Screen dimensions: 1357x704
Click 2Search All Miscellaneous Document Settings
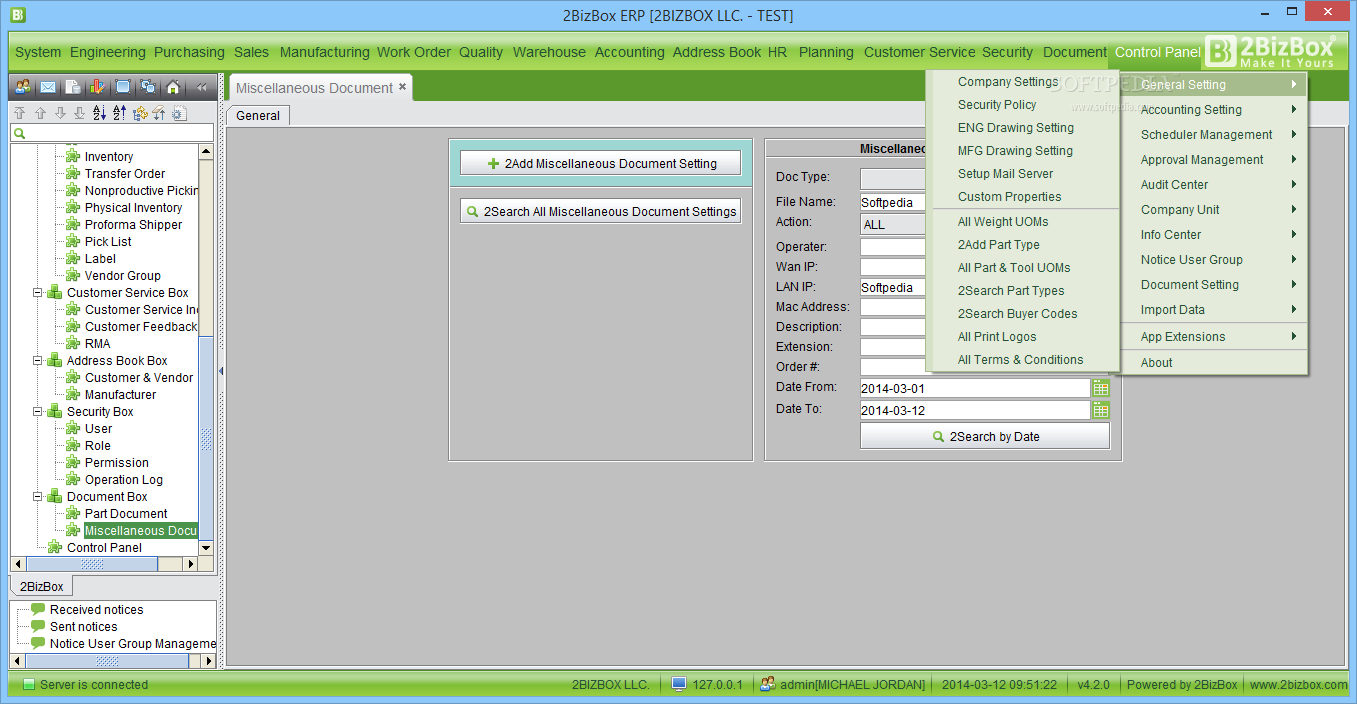601,212
